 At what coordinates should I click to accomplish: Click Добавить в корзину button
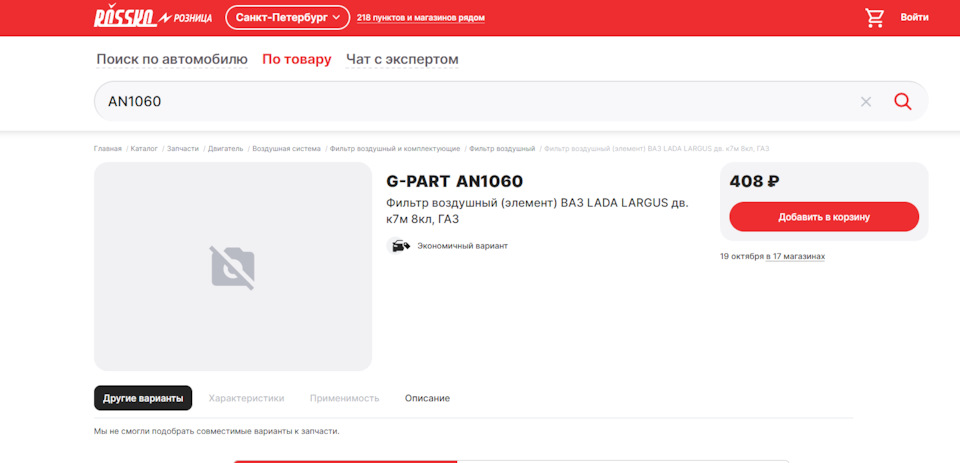click(x=824, y=217)
